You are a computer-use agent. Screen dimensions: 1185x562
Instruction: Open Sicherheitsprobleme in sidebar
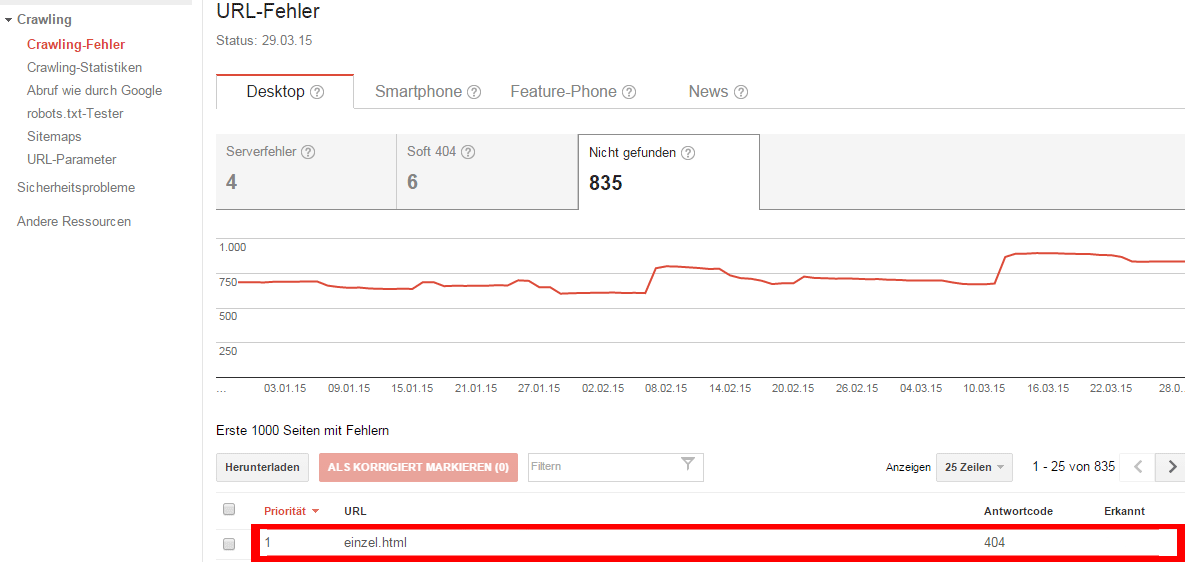76,187
